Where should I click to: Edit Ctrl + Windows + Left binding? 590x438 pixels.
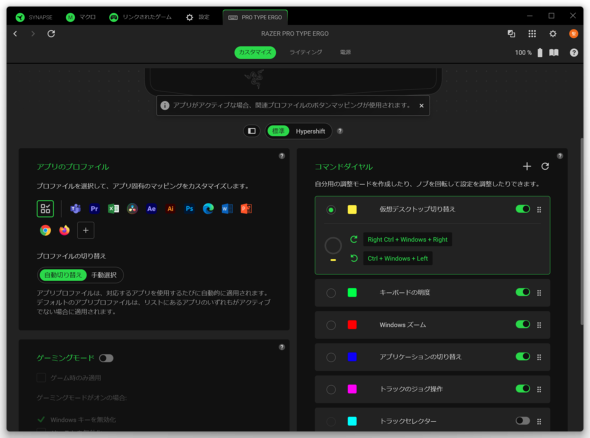click(398, 259)
